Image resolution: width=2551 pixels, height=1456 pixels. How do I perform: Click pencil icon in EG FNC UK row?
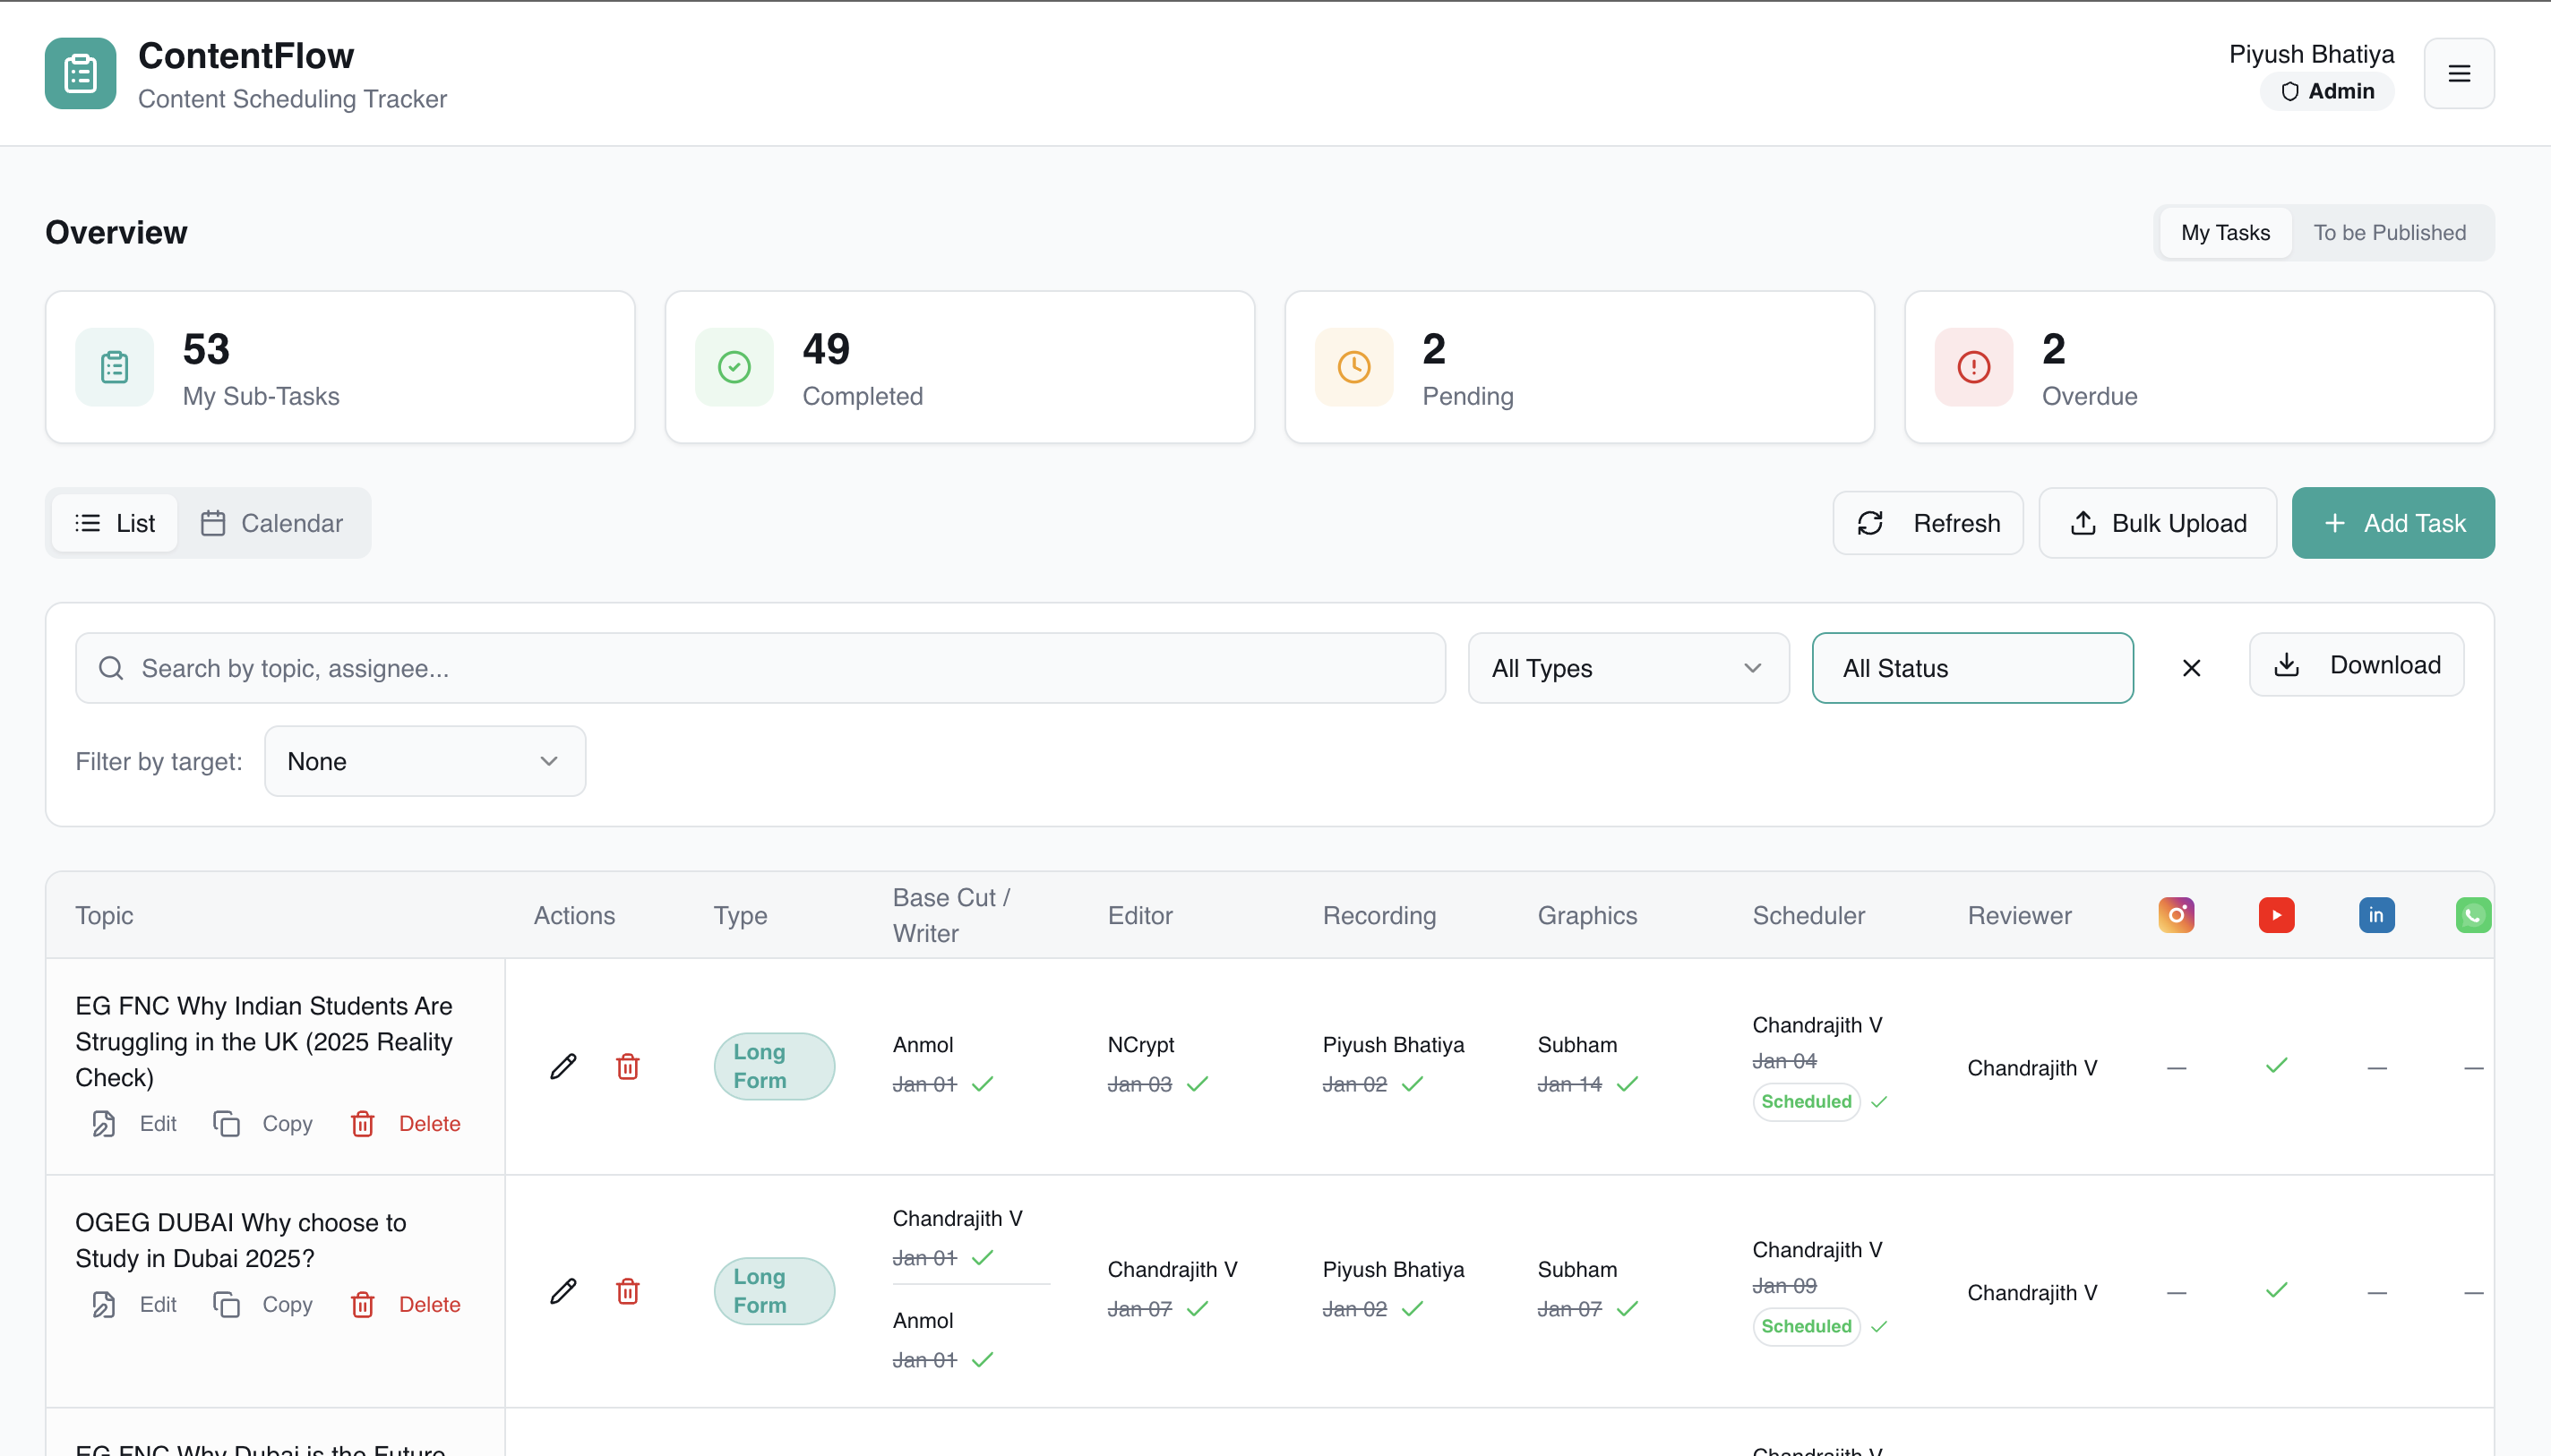[x=563, y=1066]
